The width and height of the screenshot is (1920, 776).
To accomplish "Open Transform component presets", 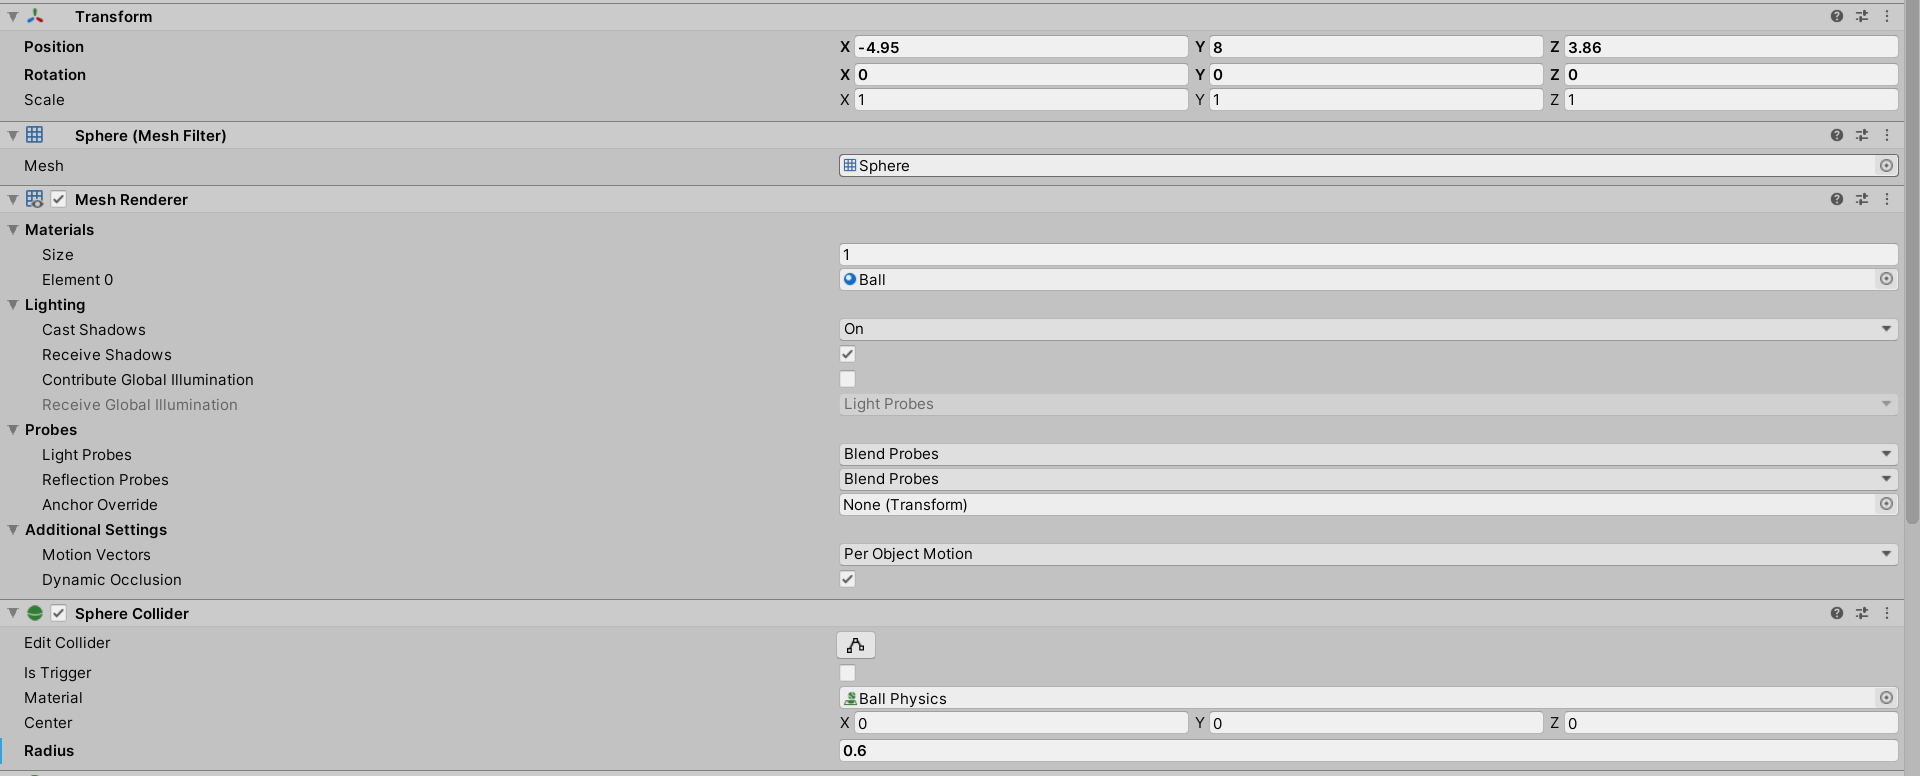I will pos(1862,16).
